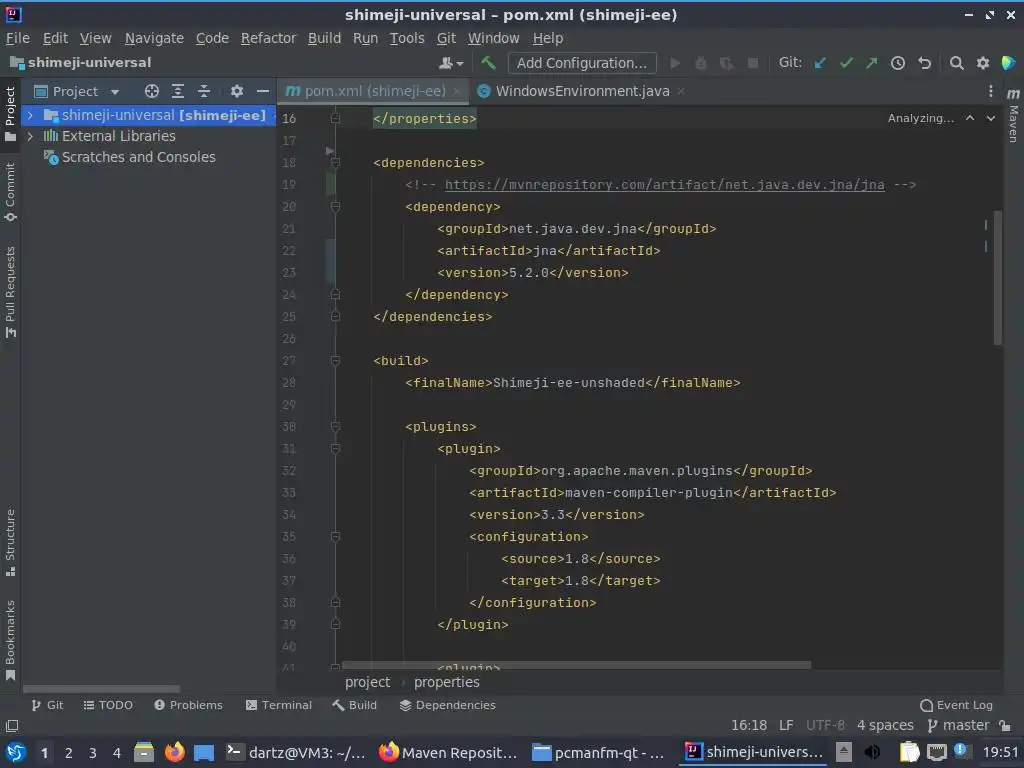
Task: Click the LF line separator widget
Action: pos(786,726)
